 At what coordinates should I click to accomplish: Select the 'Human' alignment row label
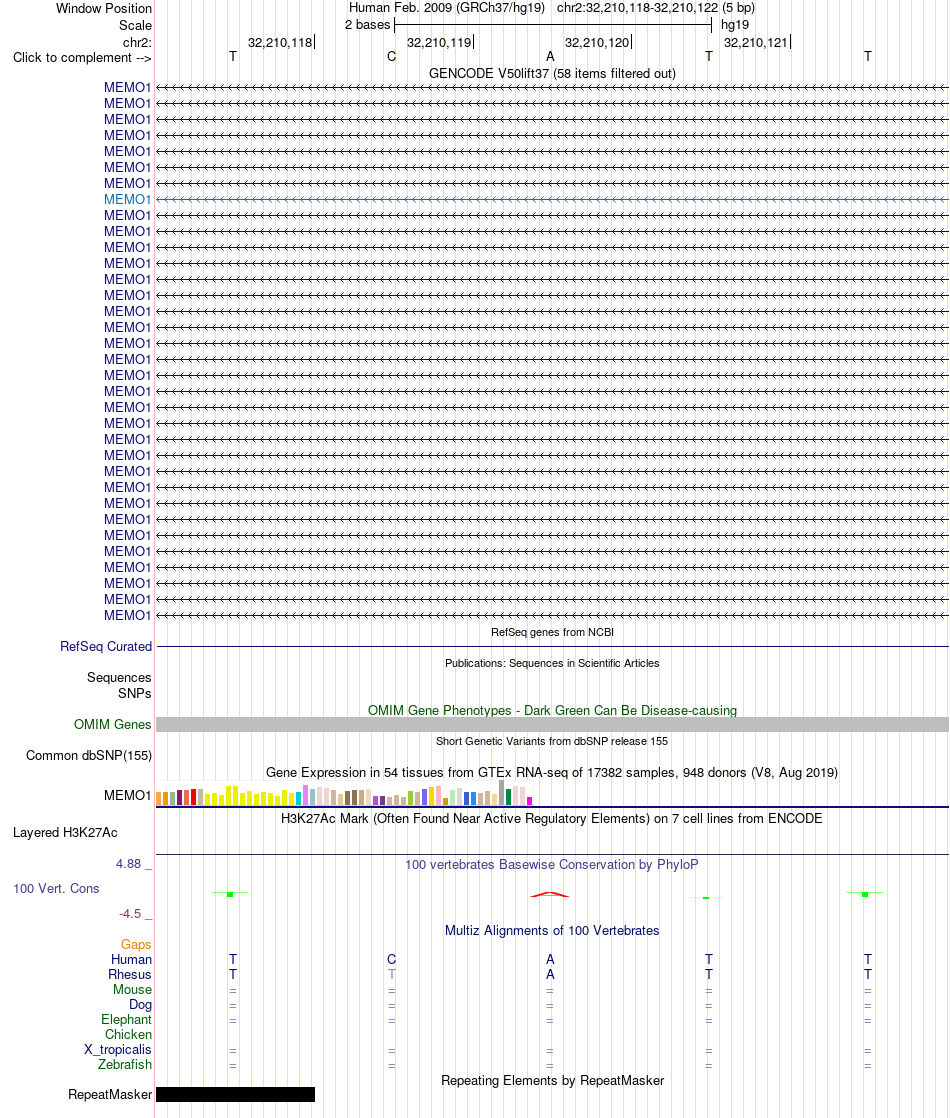(x=131, y=960)
